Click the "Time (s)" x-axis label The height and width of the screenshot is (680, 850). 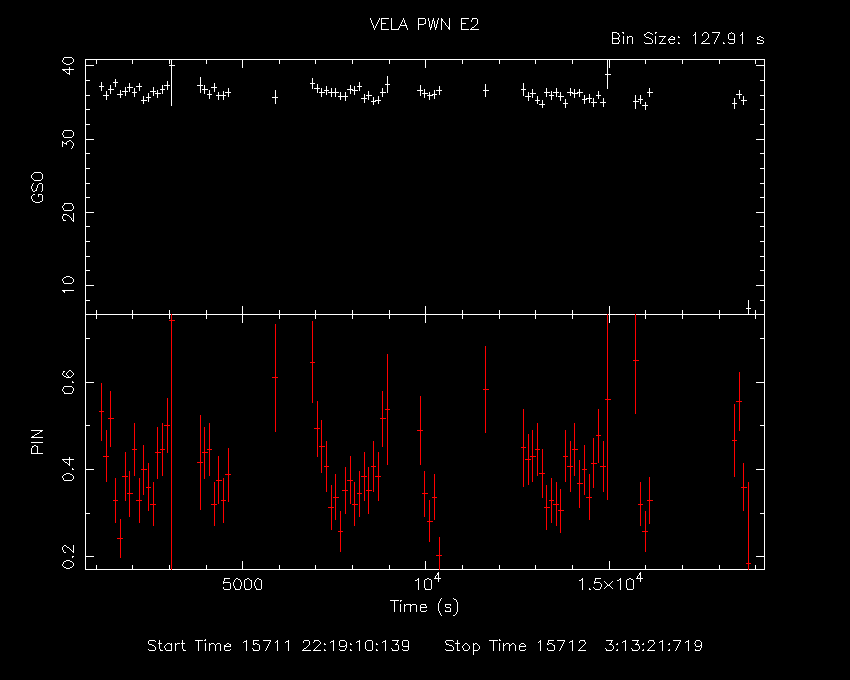point(424,606)
